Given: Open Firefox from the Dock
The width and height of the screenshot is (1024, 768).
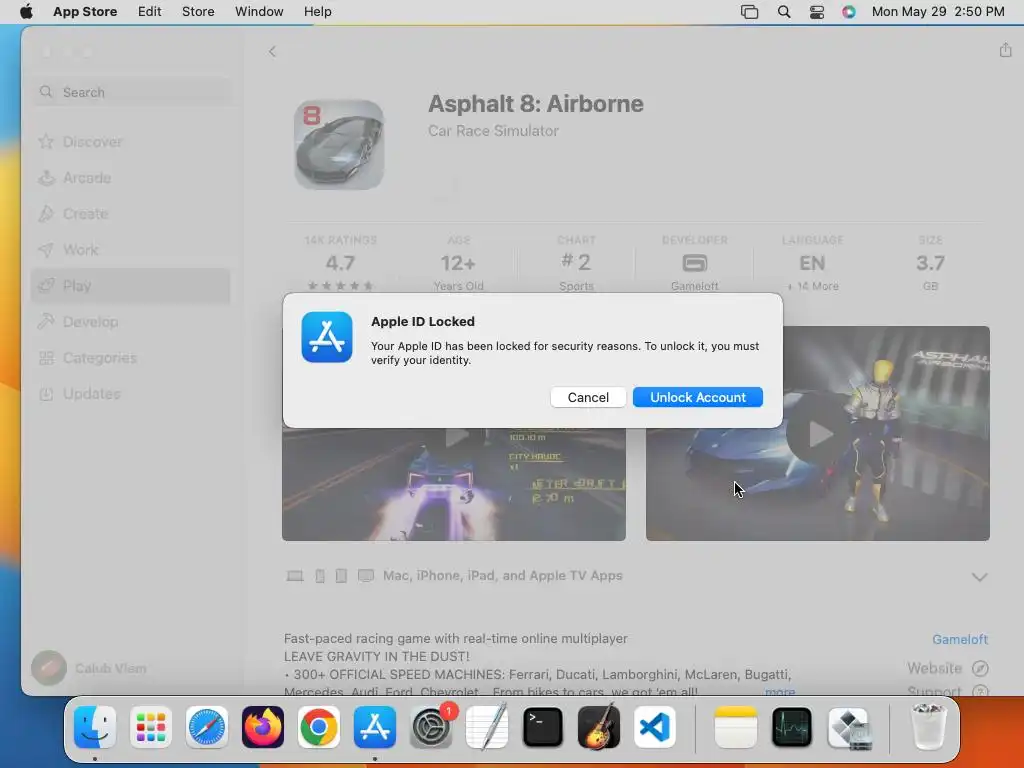Looking at the screenshot, I should tap(263, 727).
